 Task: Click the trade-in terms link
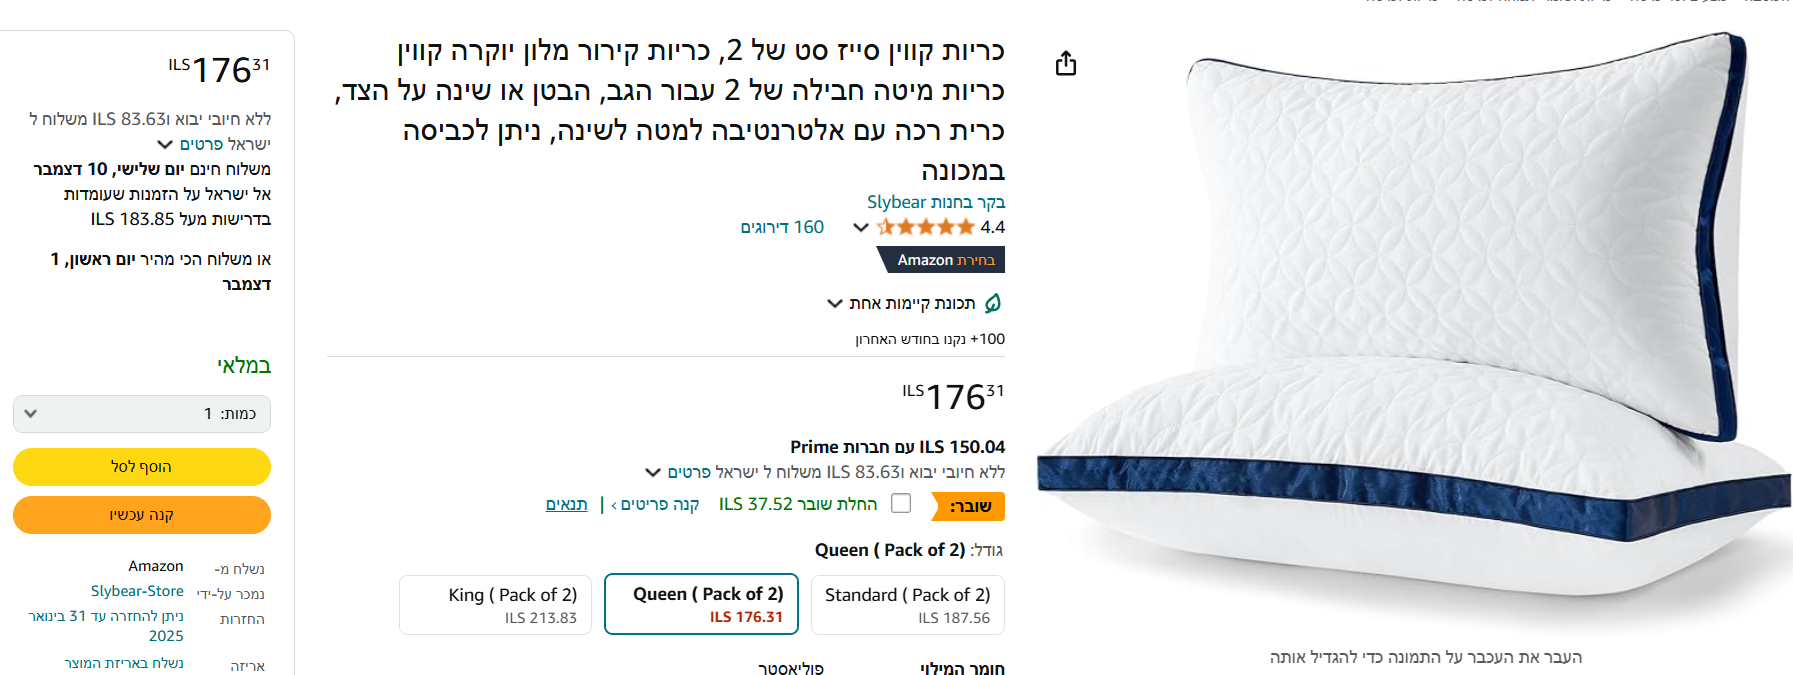point(566,504)
